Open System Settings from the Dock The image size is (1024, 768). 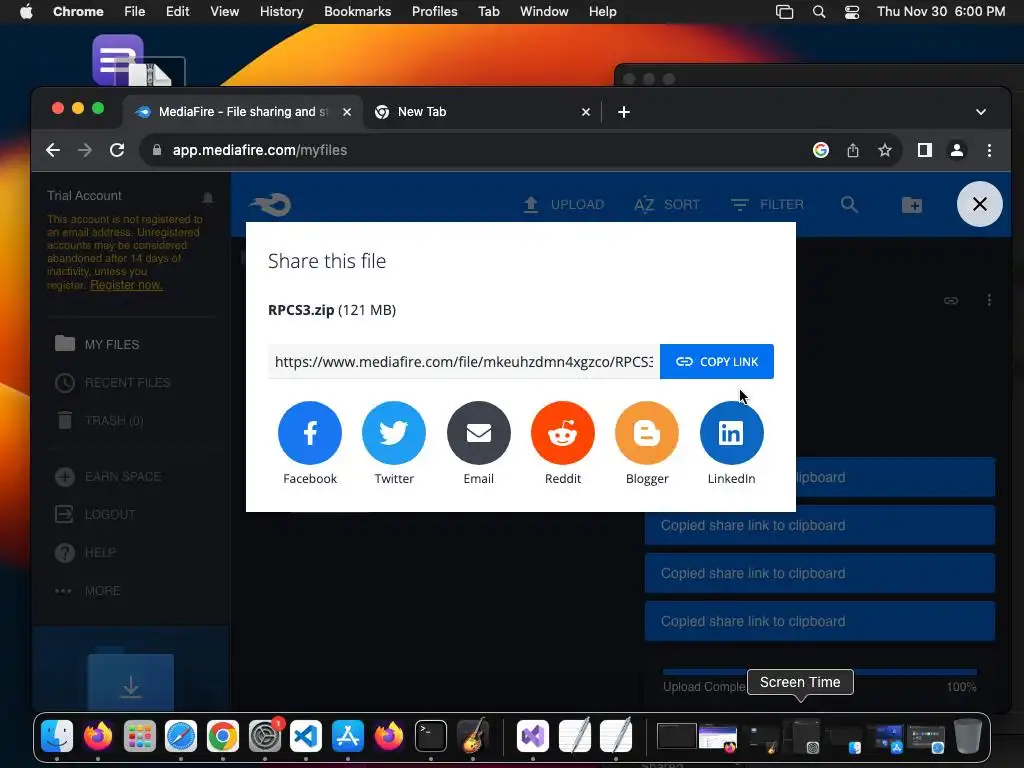pos(264,736)
